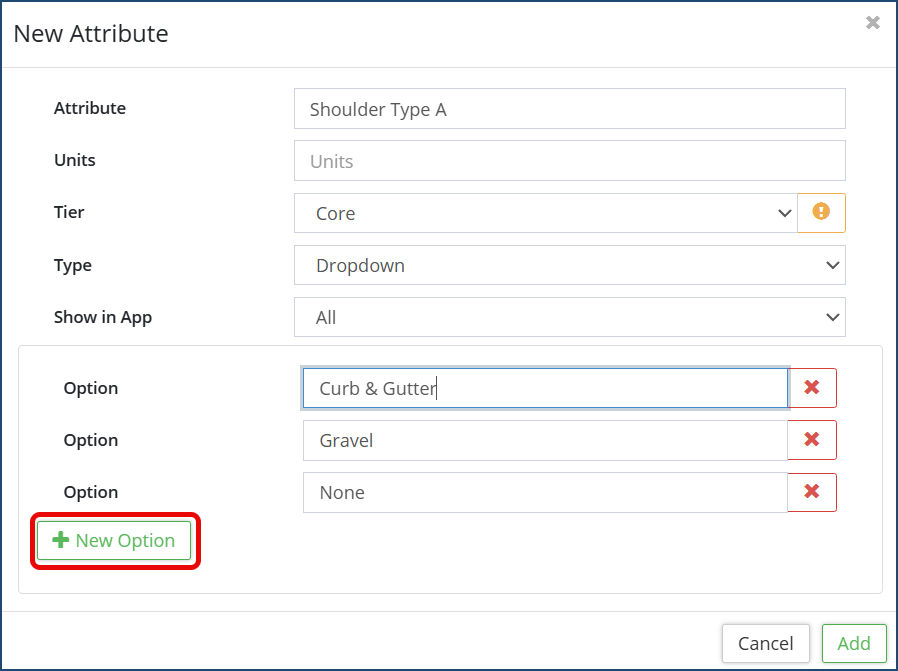The height and width of the screenshot is (671, 898).
Task: Click the orange Tier warning icon
Action: pos(821,213)
